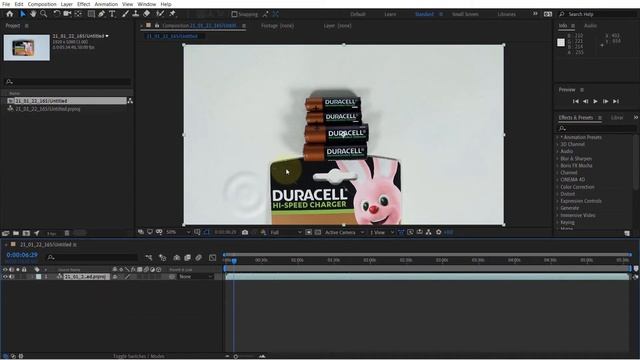Click the layer 1 label color swatch
640x360 pixels.
(38, 277)
